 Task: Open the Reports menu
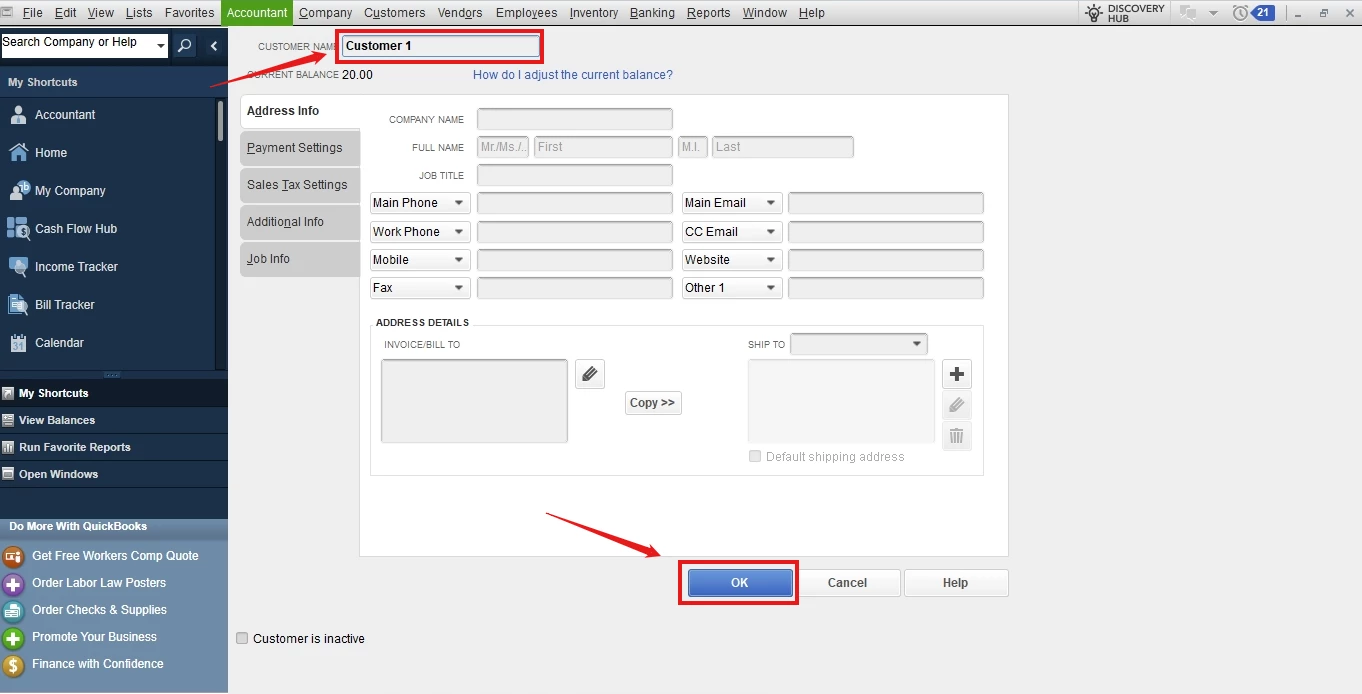click(x=709, y=13)
